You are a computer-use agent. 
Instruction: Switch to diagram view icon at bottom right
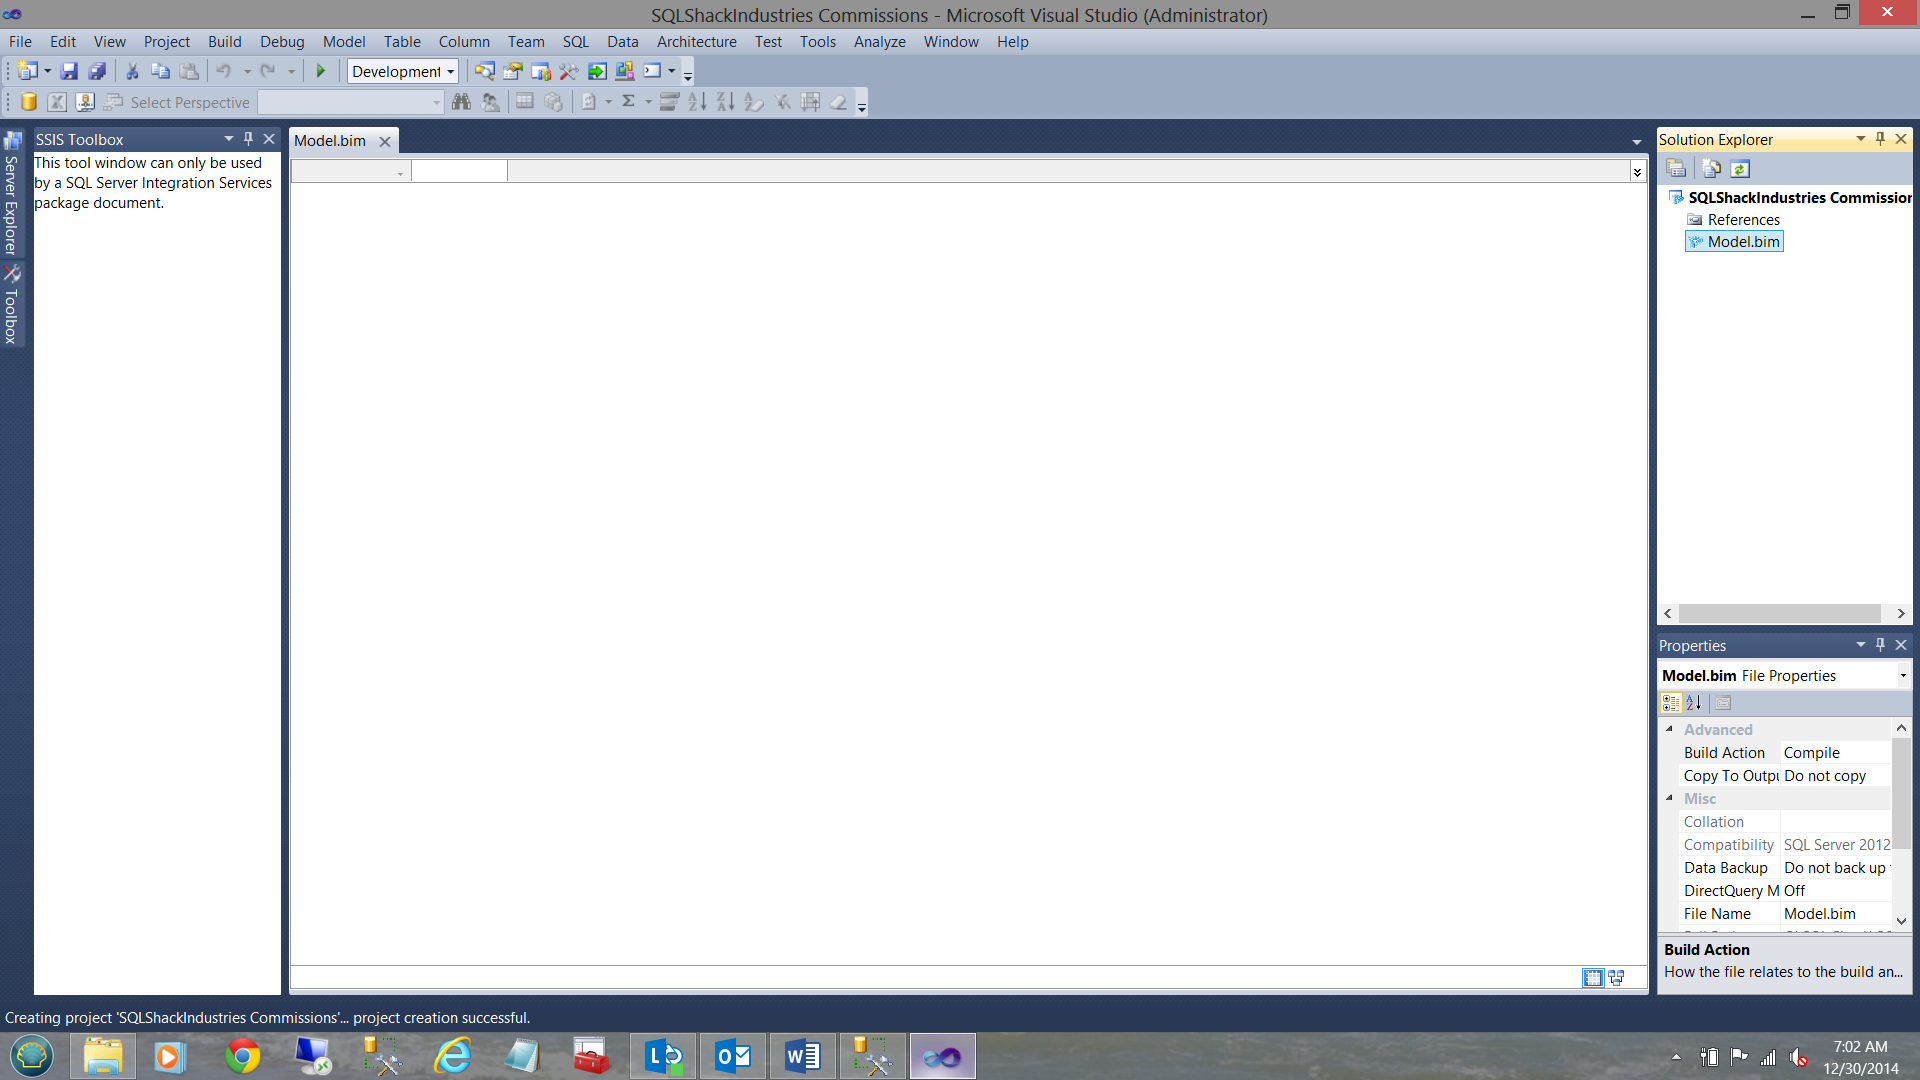1616,978
